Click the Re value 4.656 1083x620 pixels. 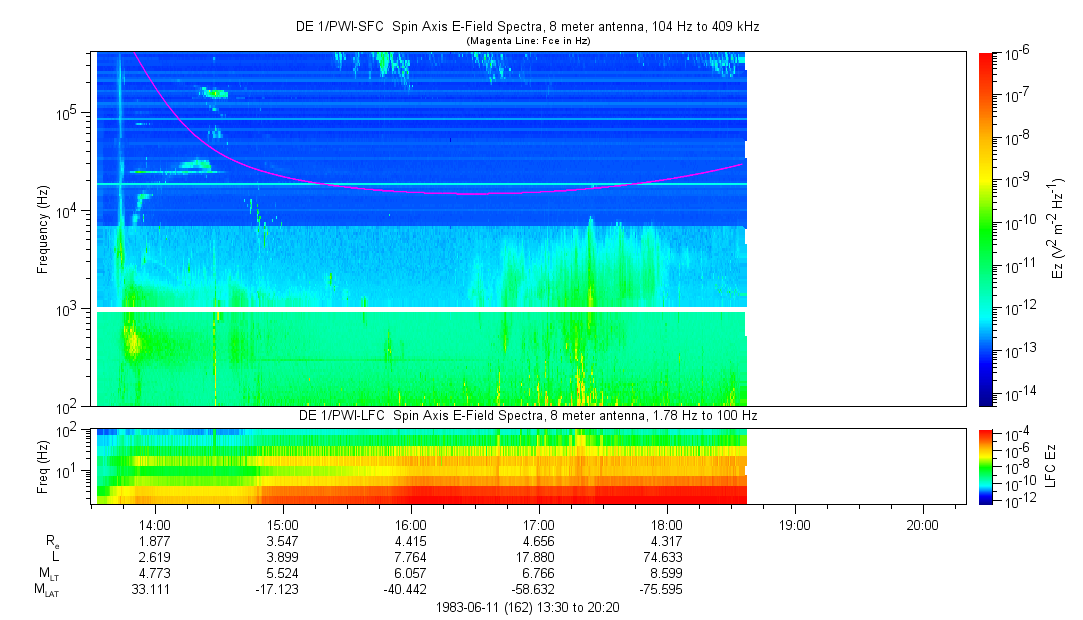pyautogui.click(x=539, y=541)
